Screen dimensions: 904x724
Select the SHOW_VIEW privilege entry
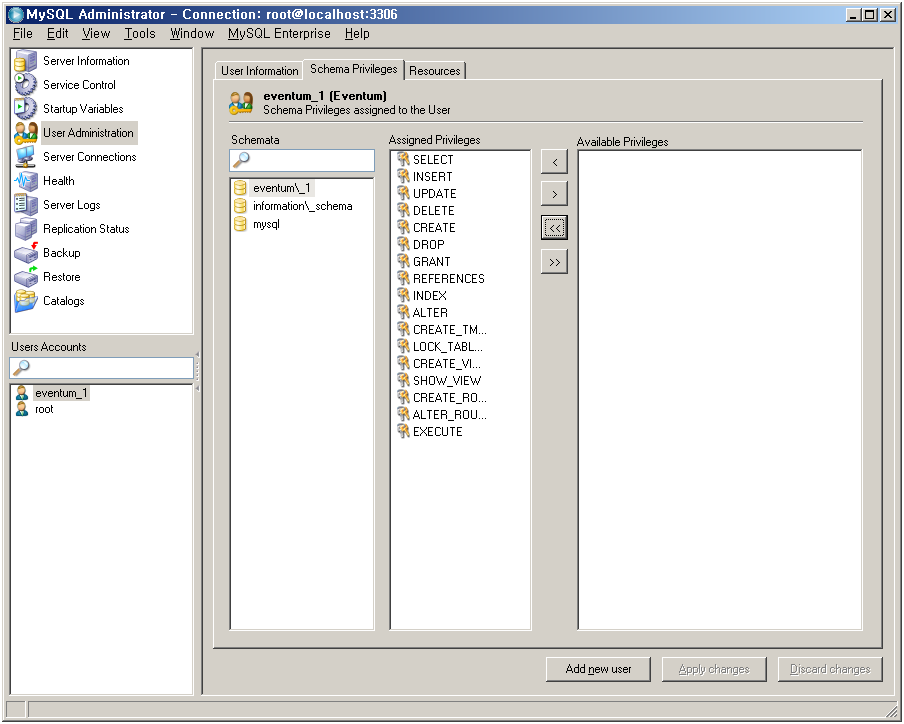447,380
